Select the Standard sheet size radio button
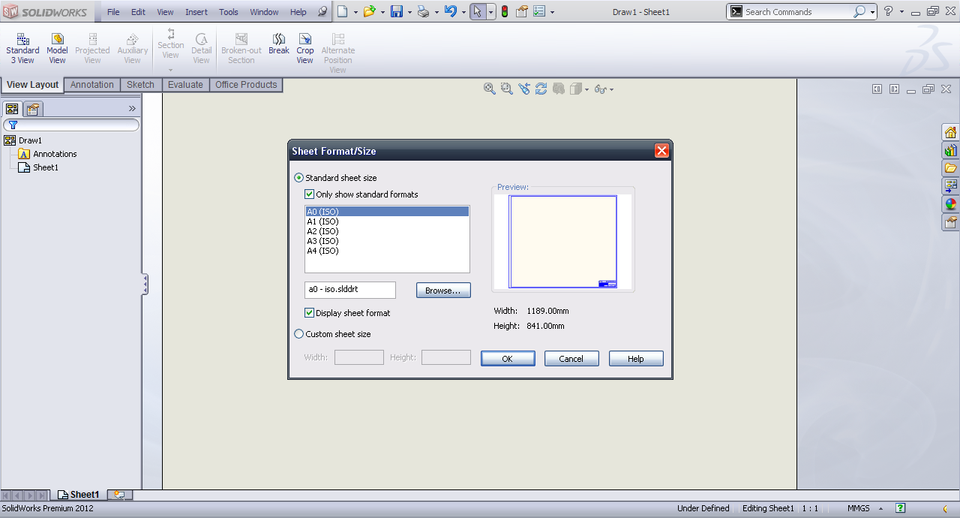 [x=299, y=178]
